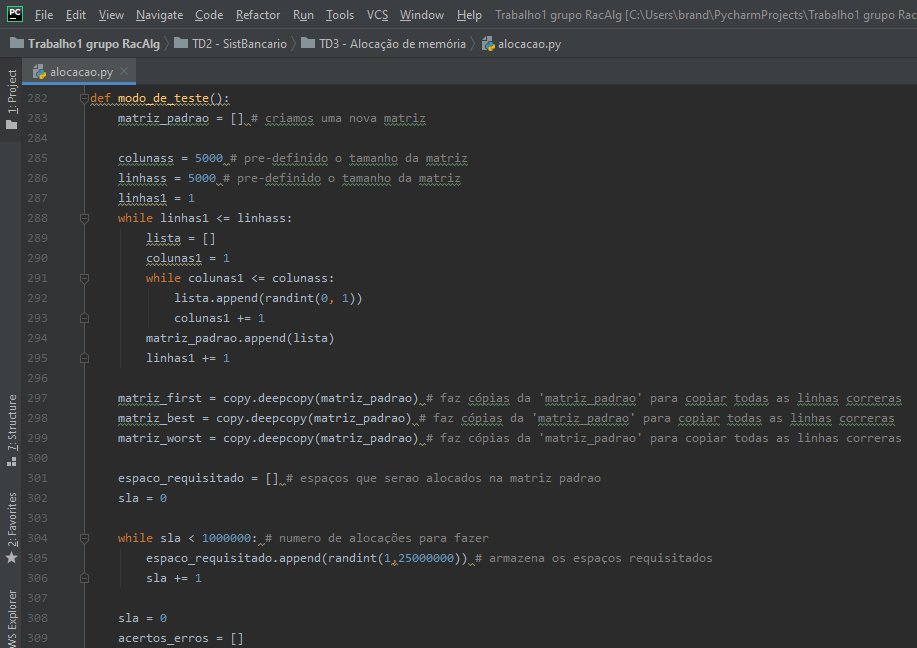The width and height of the screenshot is (917, 648).
Task: Open the Navigate menu
Action: coord(159,15)
